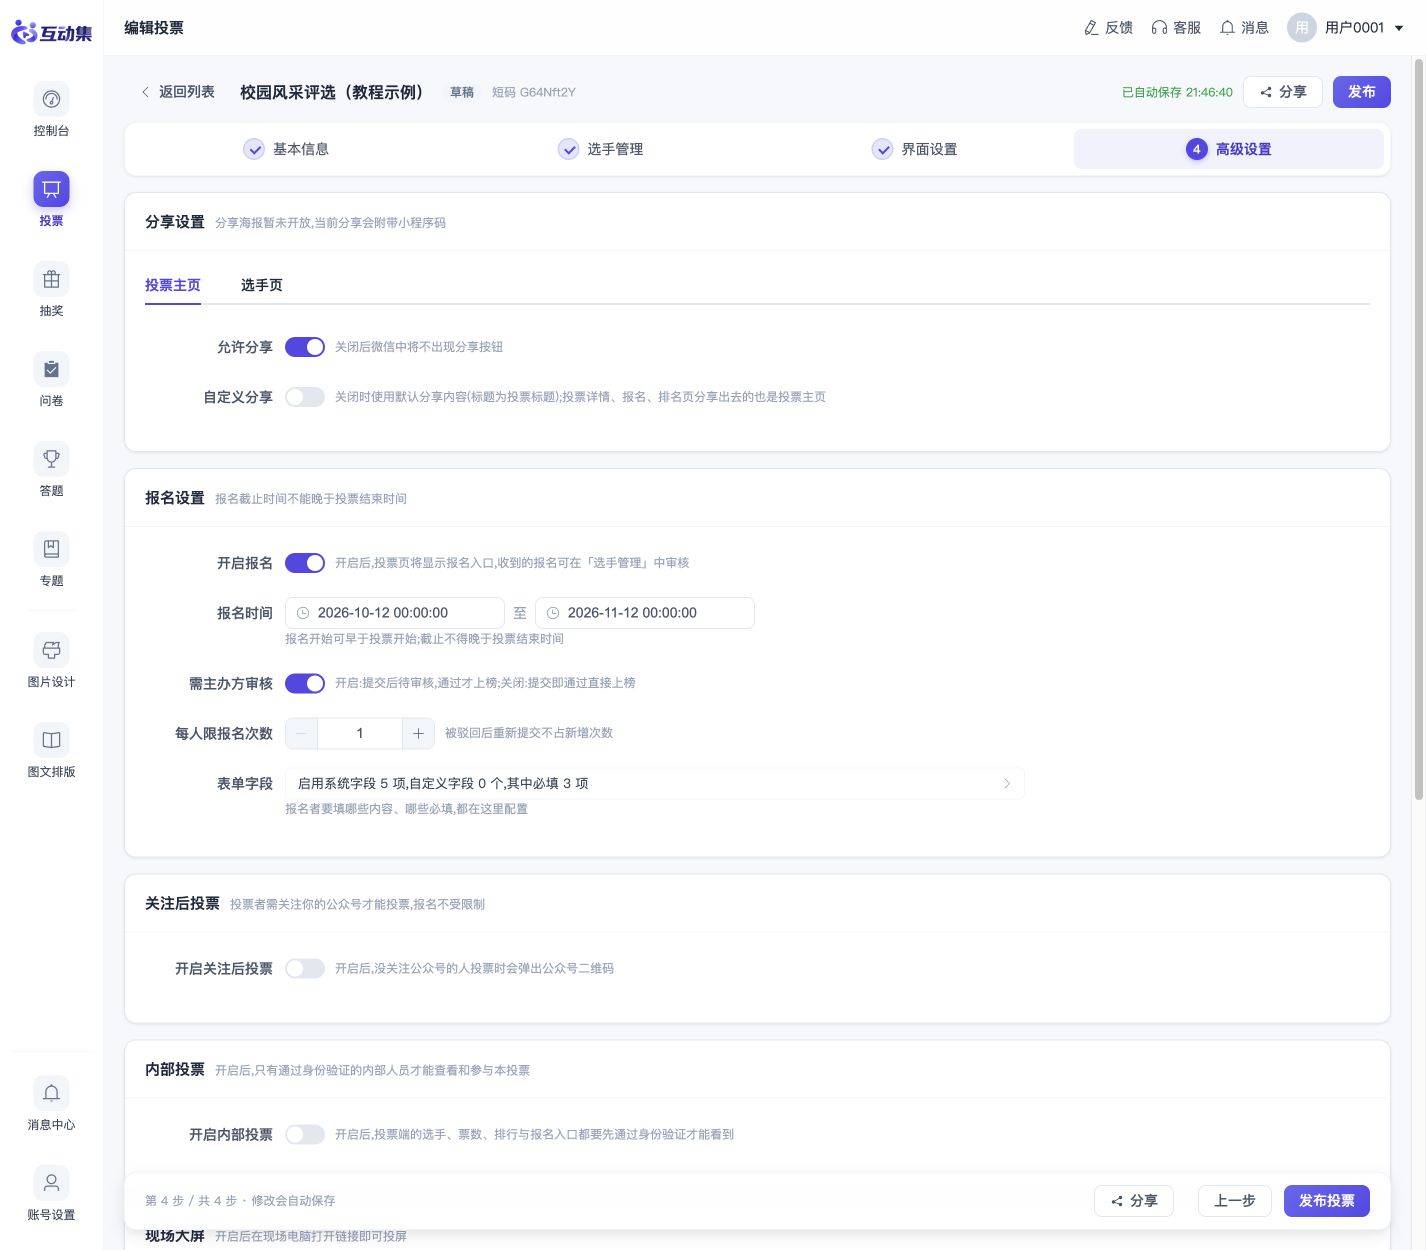Open the 答题 quiz sidebar icon

[x=51, y=459]
